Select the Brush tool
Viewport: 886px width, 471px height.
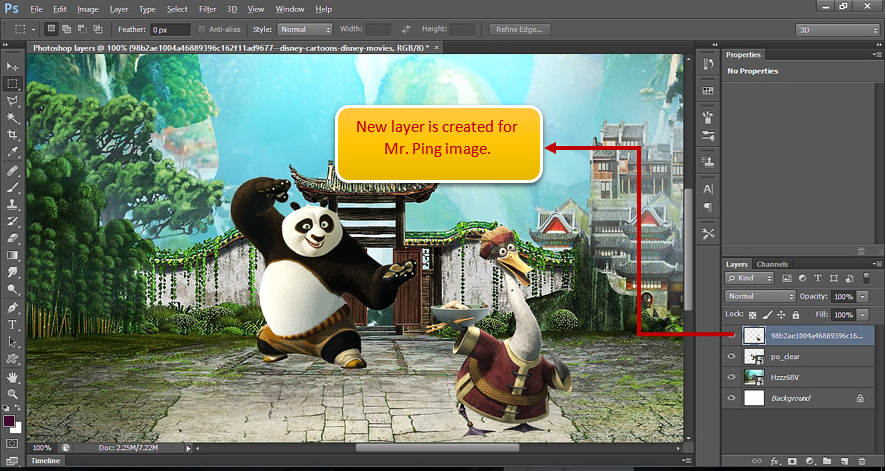click(x=12, y=187)
